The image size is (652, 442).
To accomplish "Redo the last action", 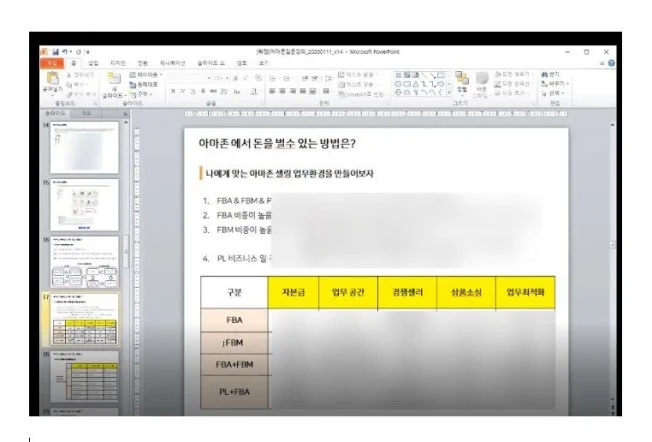I will pos(78,52).
